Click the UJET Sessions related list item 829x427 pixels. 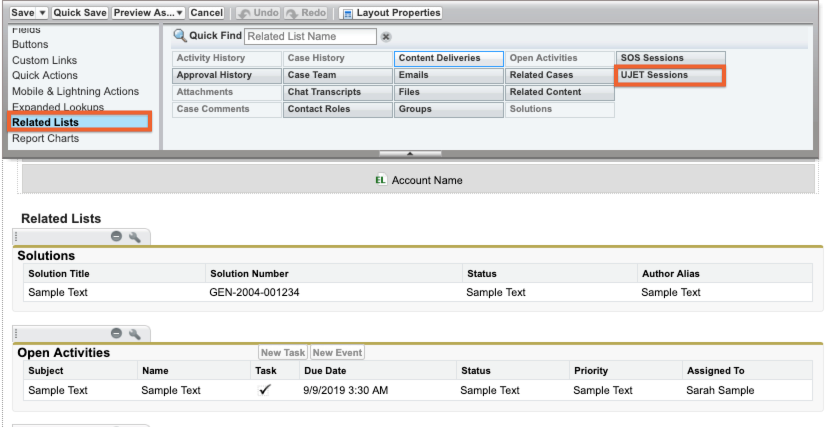click(669, 75)
